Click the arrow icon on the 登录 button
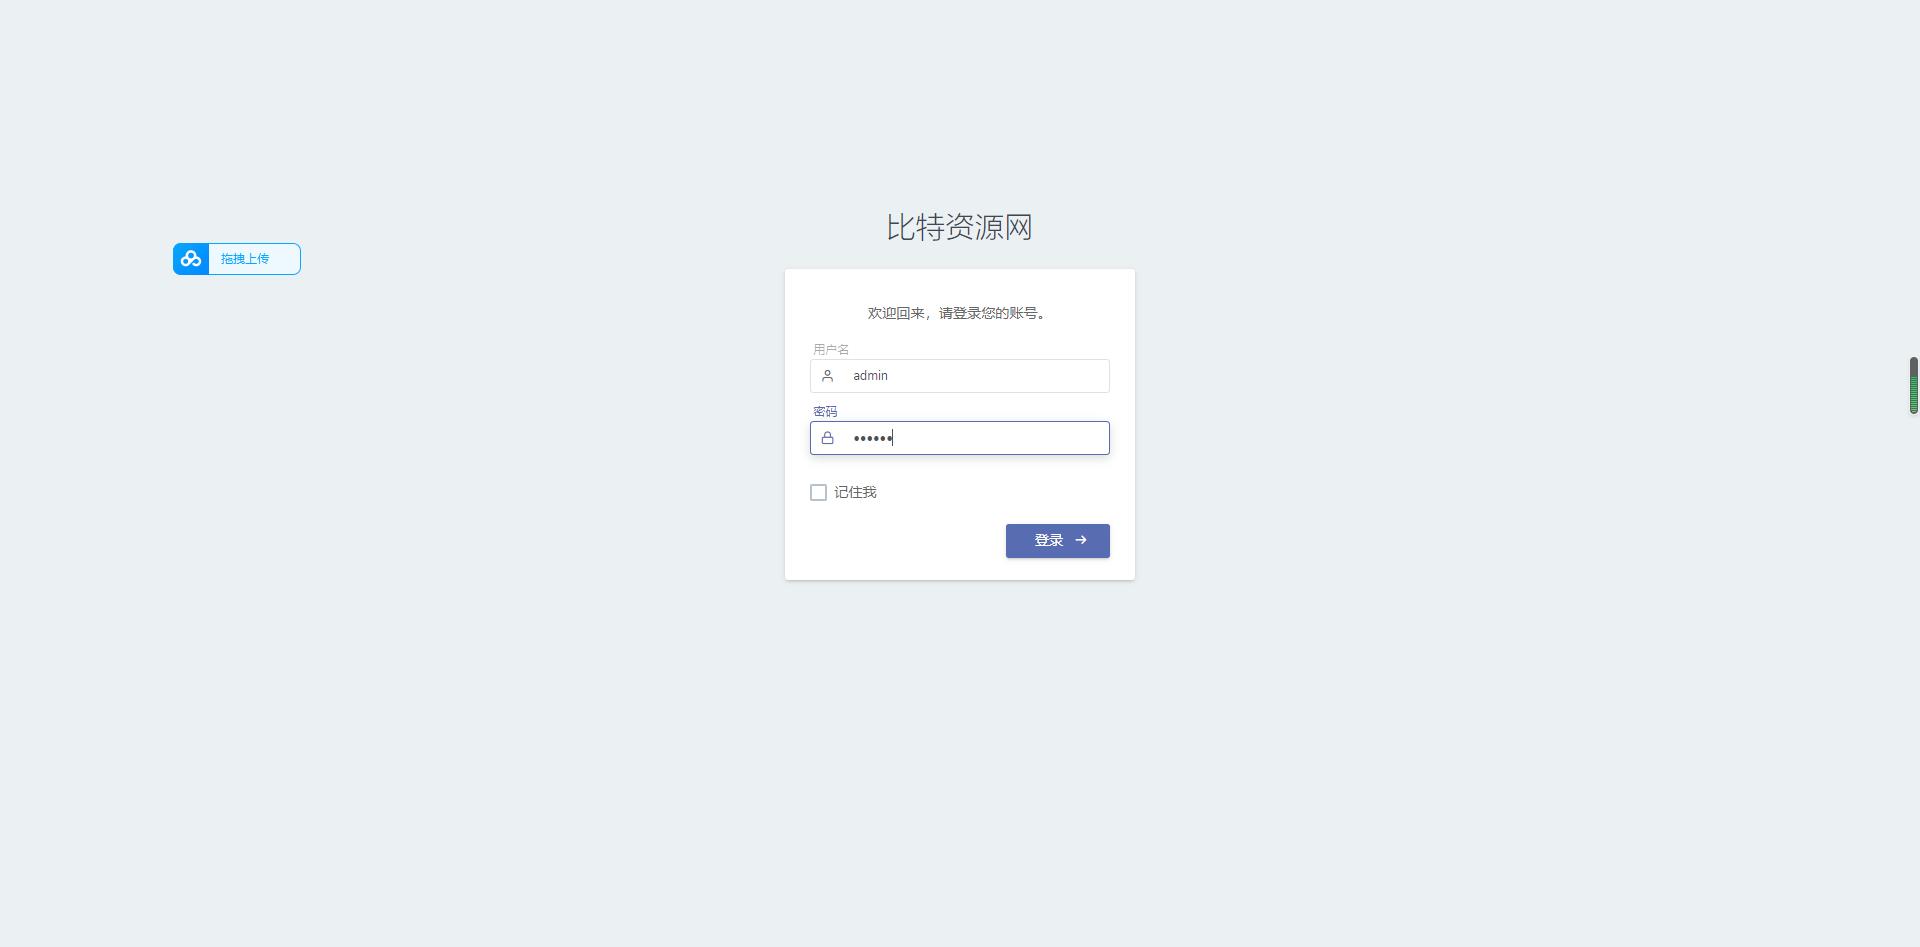This screenshot has height=947, width=1920. click(1080, 540)
